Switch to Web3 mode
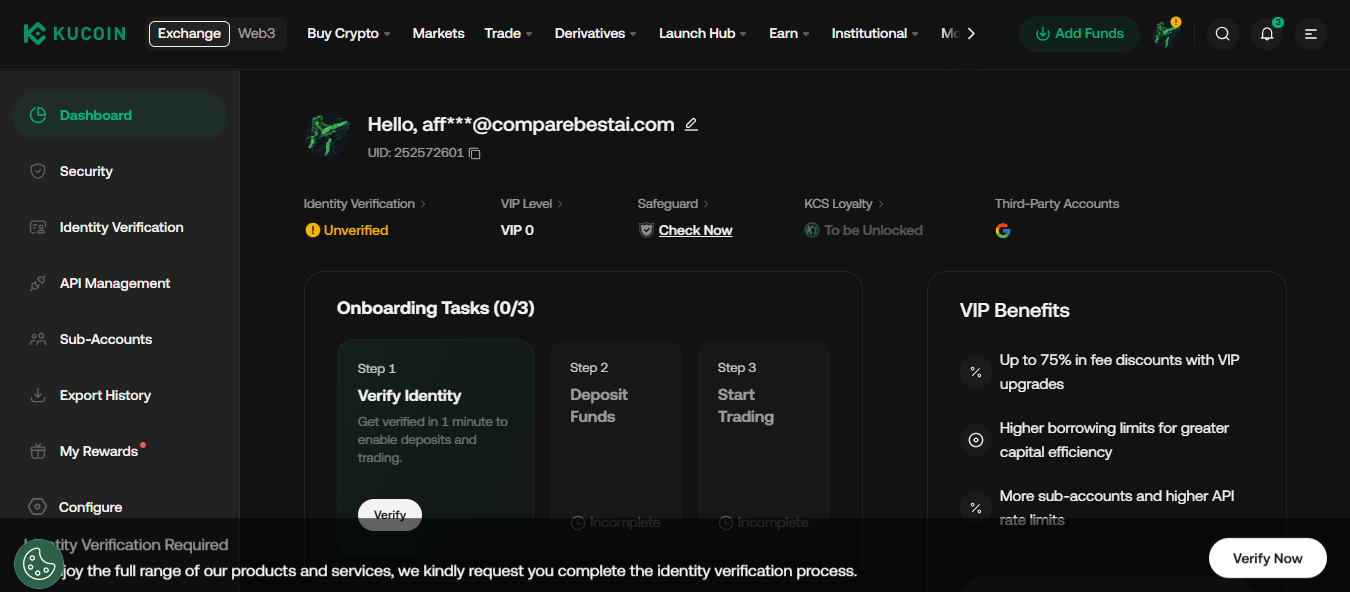The height and width of the screenshot is (592, 1350). [257, 34]
